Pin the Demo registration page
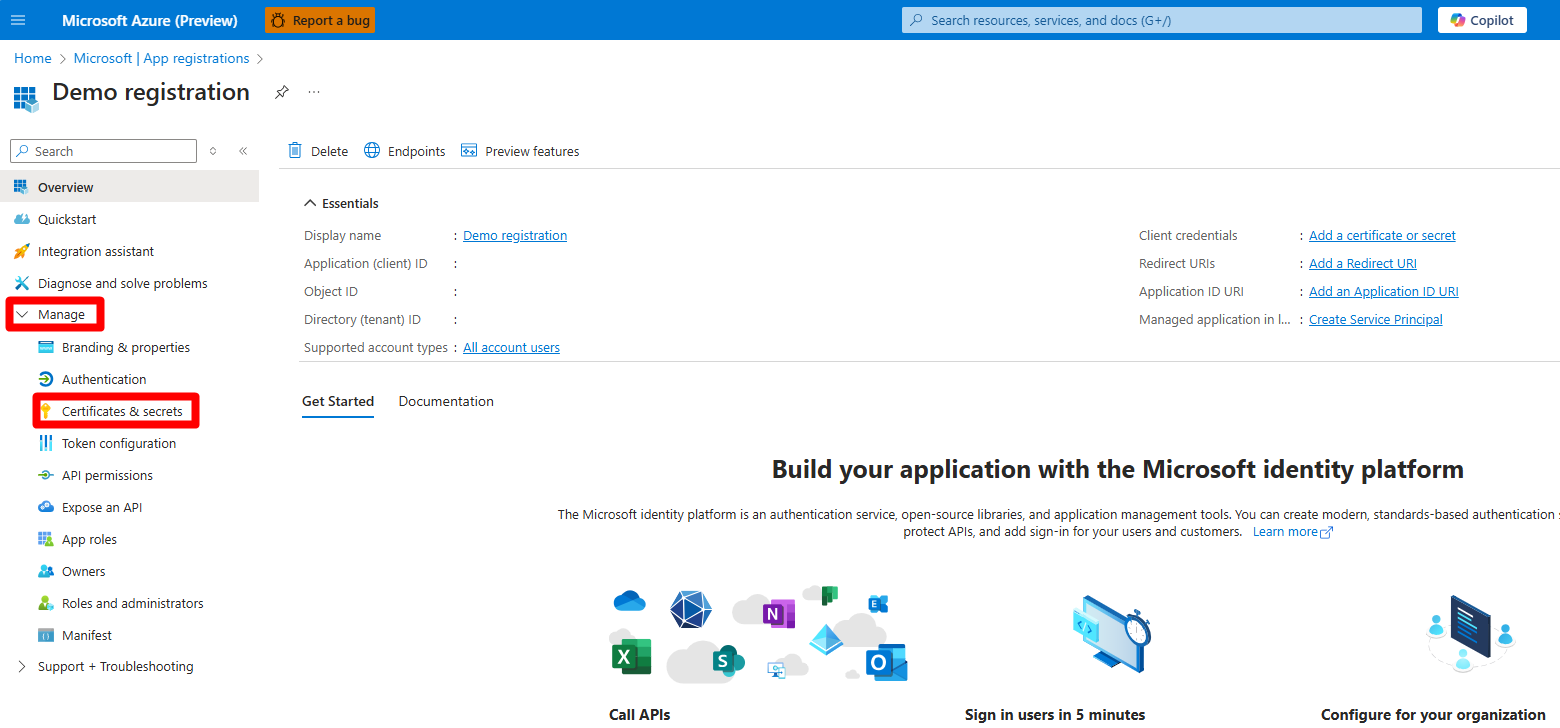 tap(282, 92)
